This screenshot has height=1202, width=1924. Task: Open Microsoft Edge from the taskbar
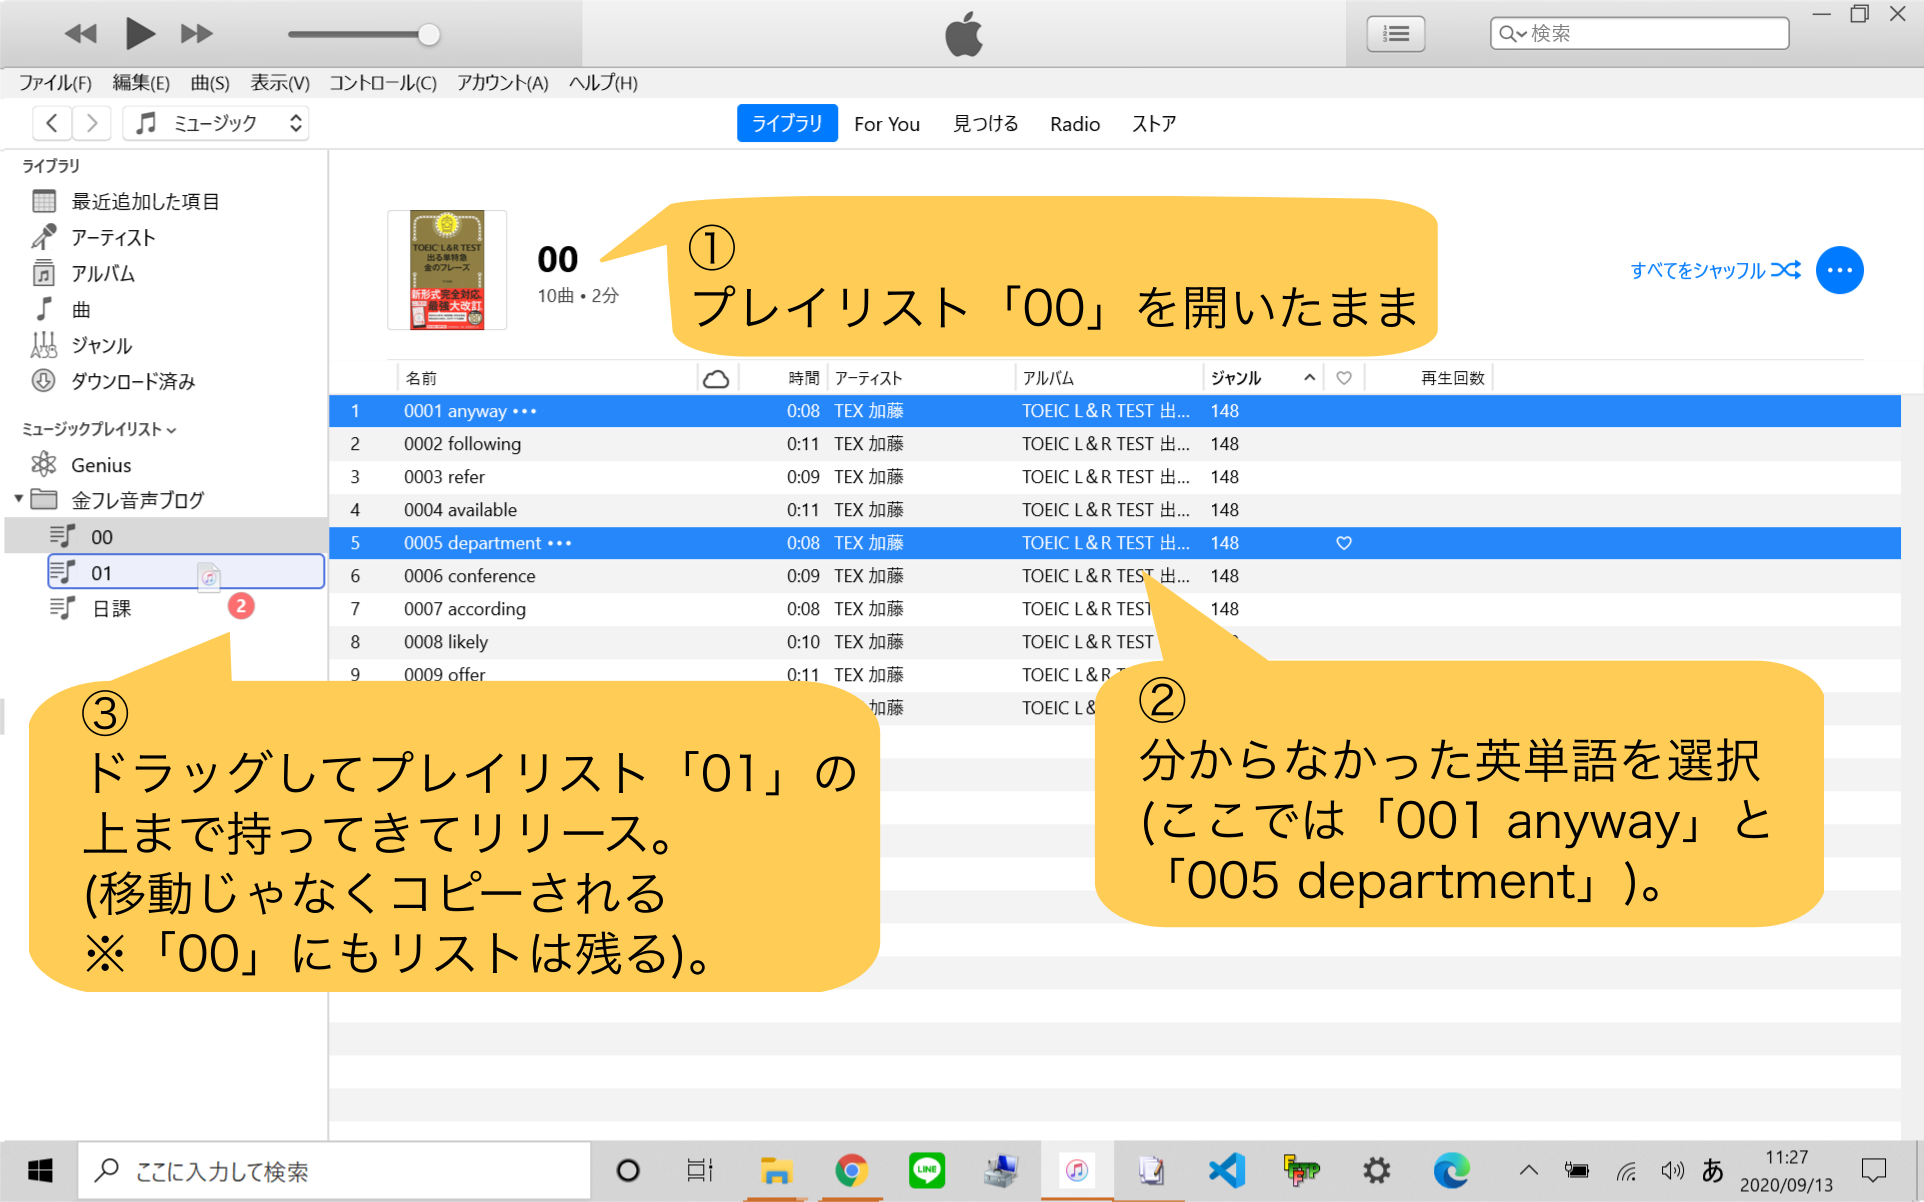tap(1451, 1170)
